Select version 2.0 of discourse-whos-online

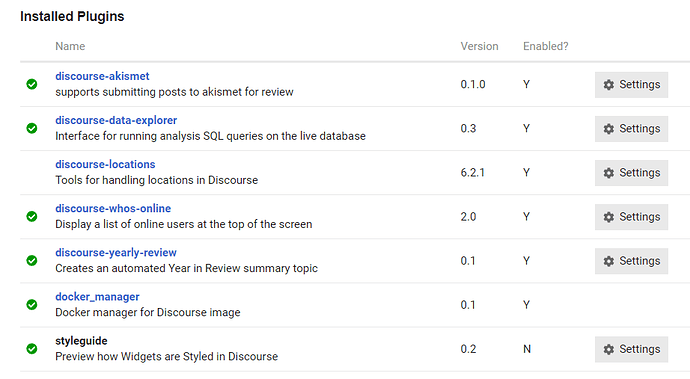click(x=468, y=217)
